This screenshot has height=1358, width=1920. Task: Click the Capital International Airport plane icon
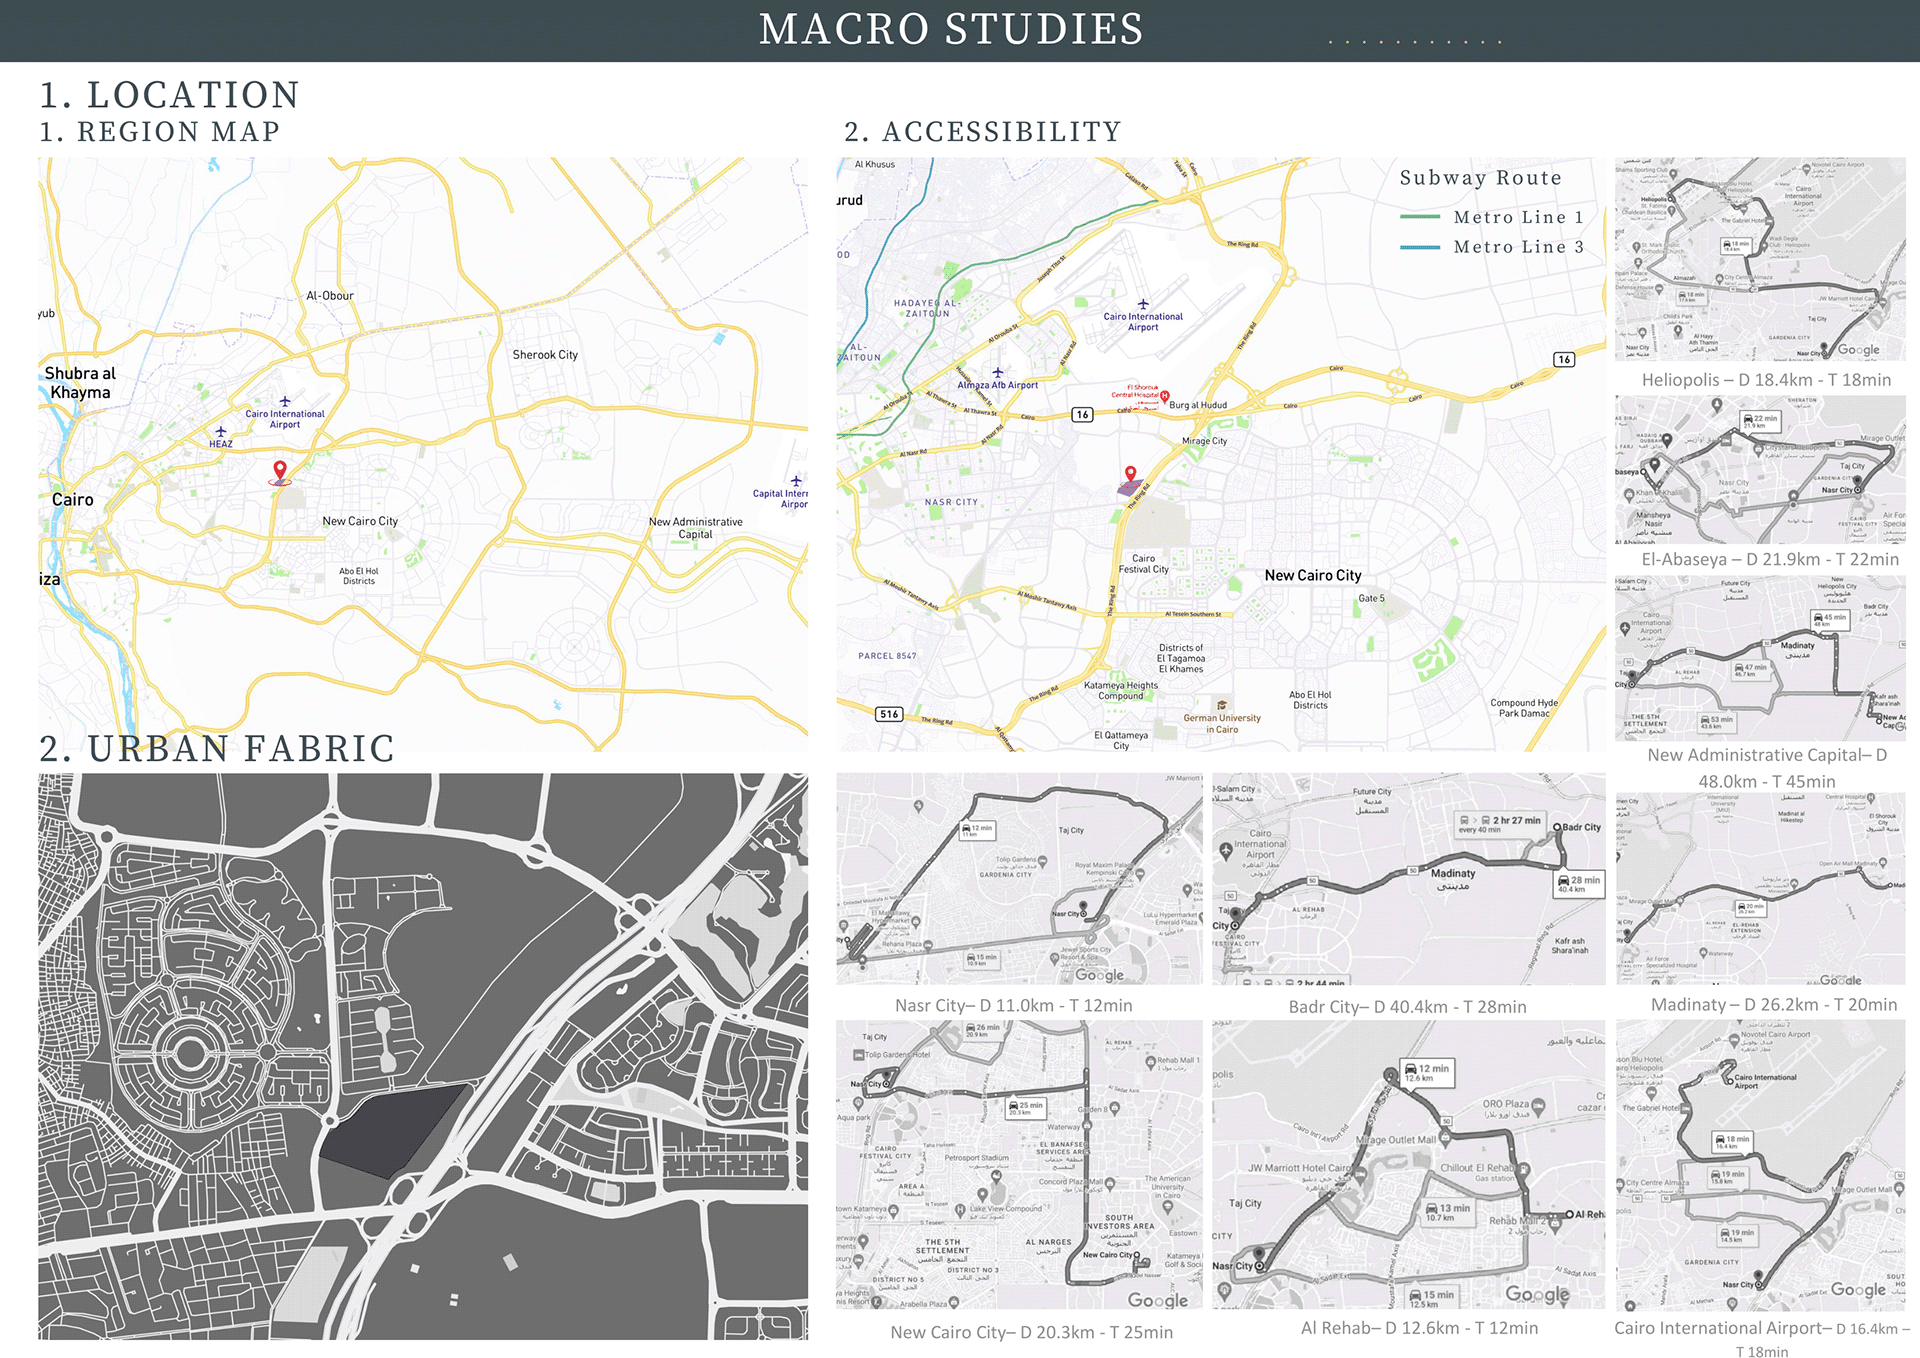tap(796, 481)
